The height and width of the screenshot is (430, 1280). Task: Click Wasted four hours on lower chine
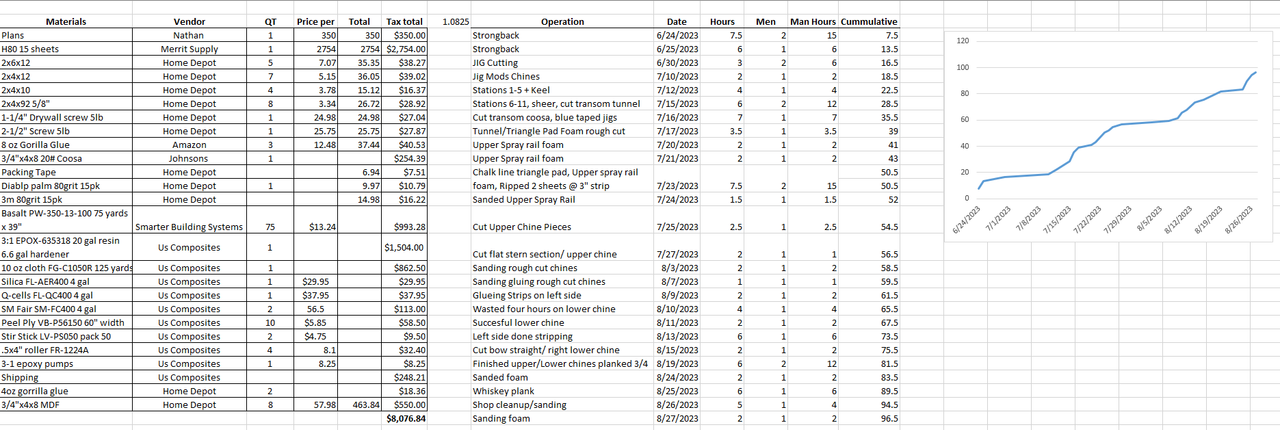563,310
